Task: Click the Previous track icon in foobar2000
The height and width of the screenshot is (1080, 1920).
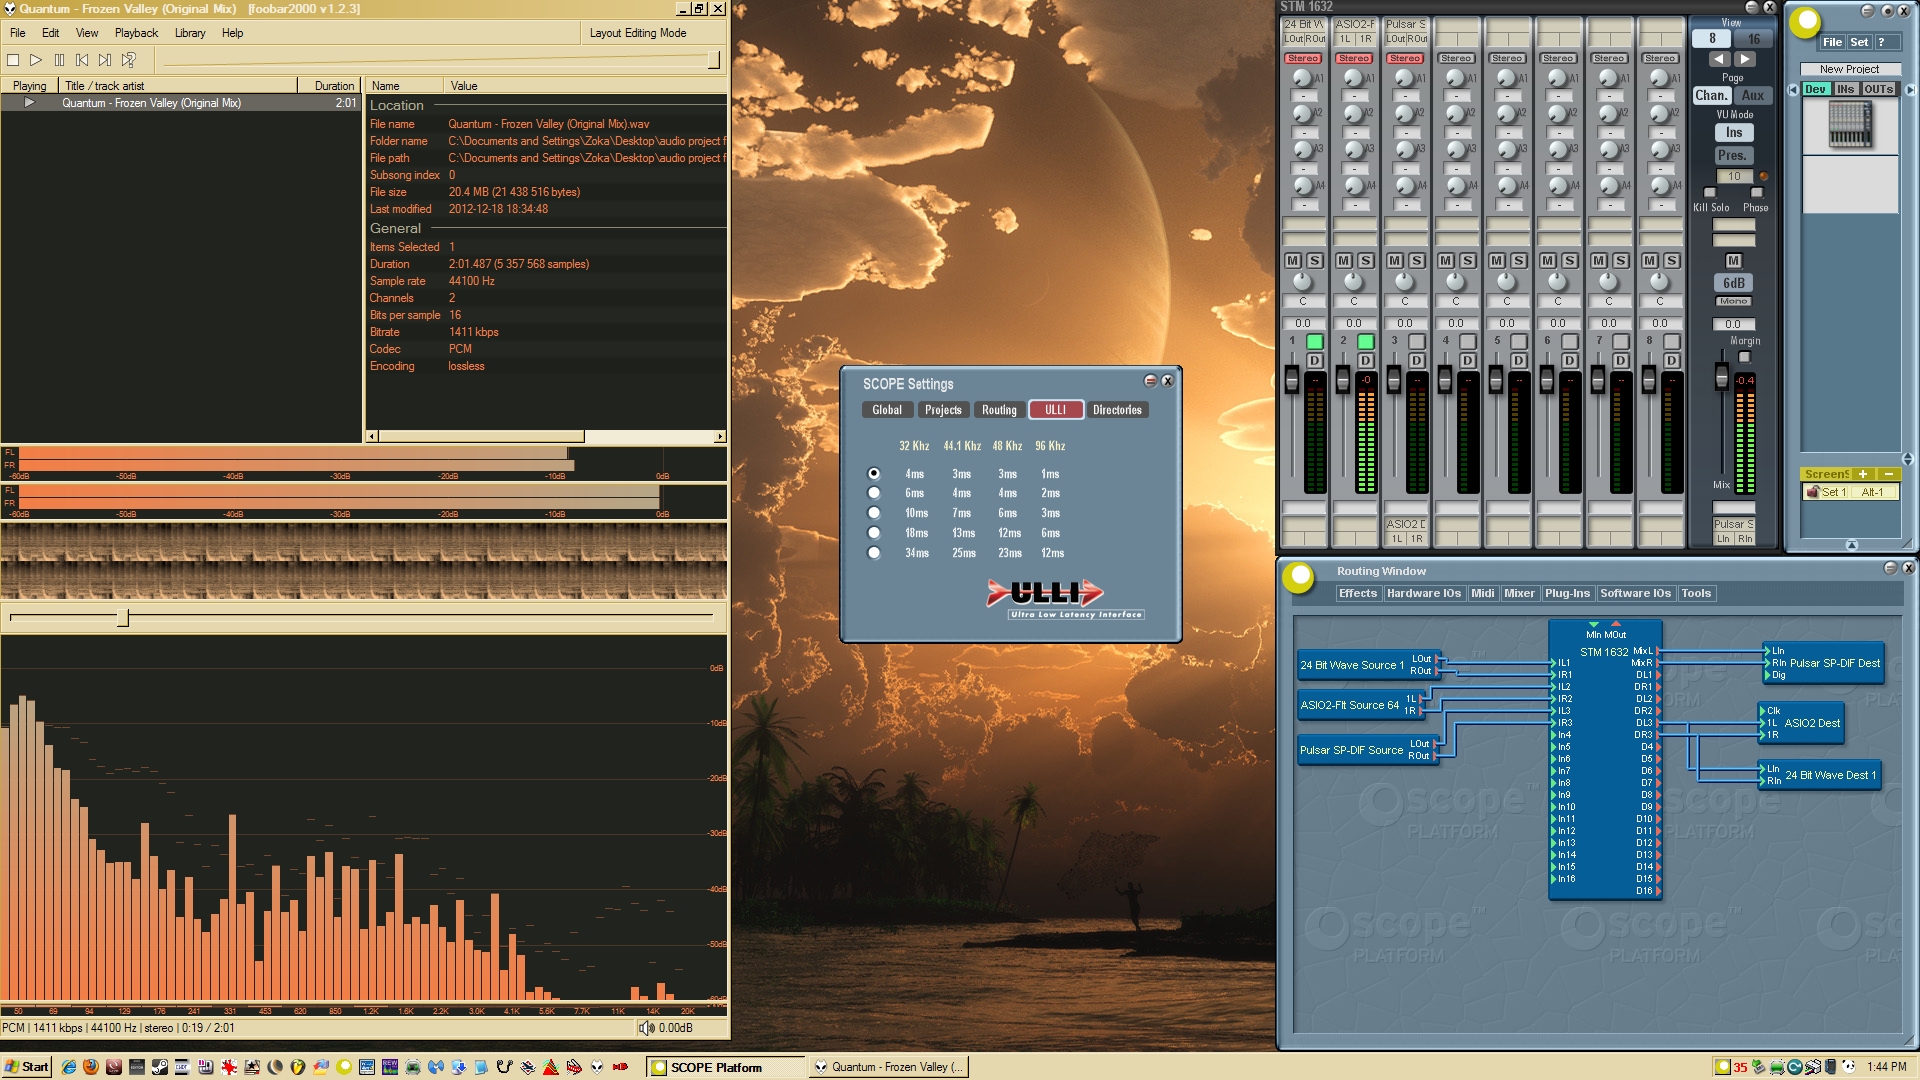Action: coord(82,60)
